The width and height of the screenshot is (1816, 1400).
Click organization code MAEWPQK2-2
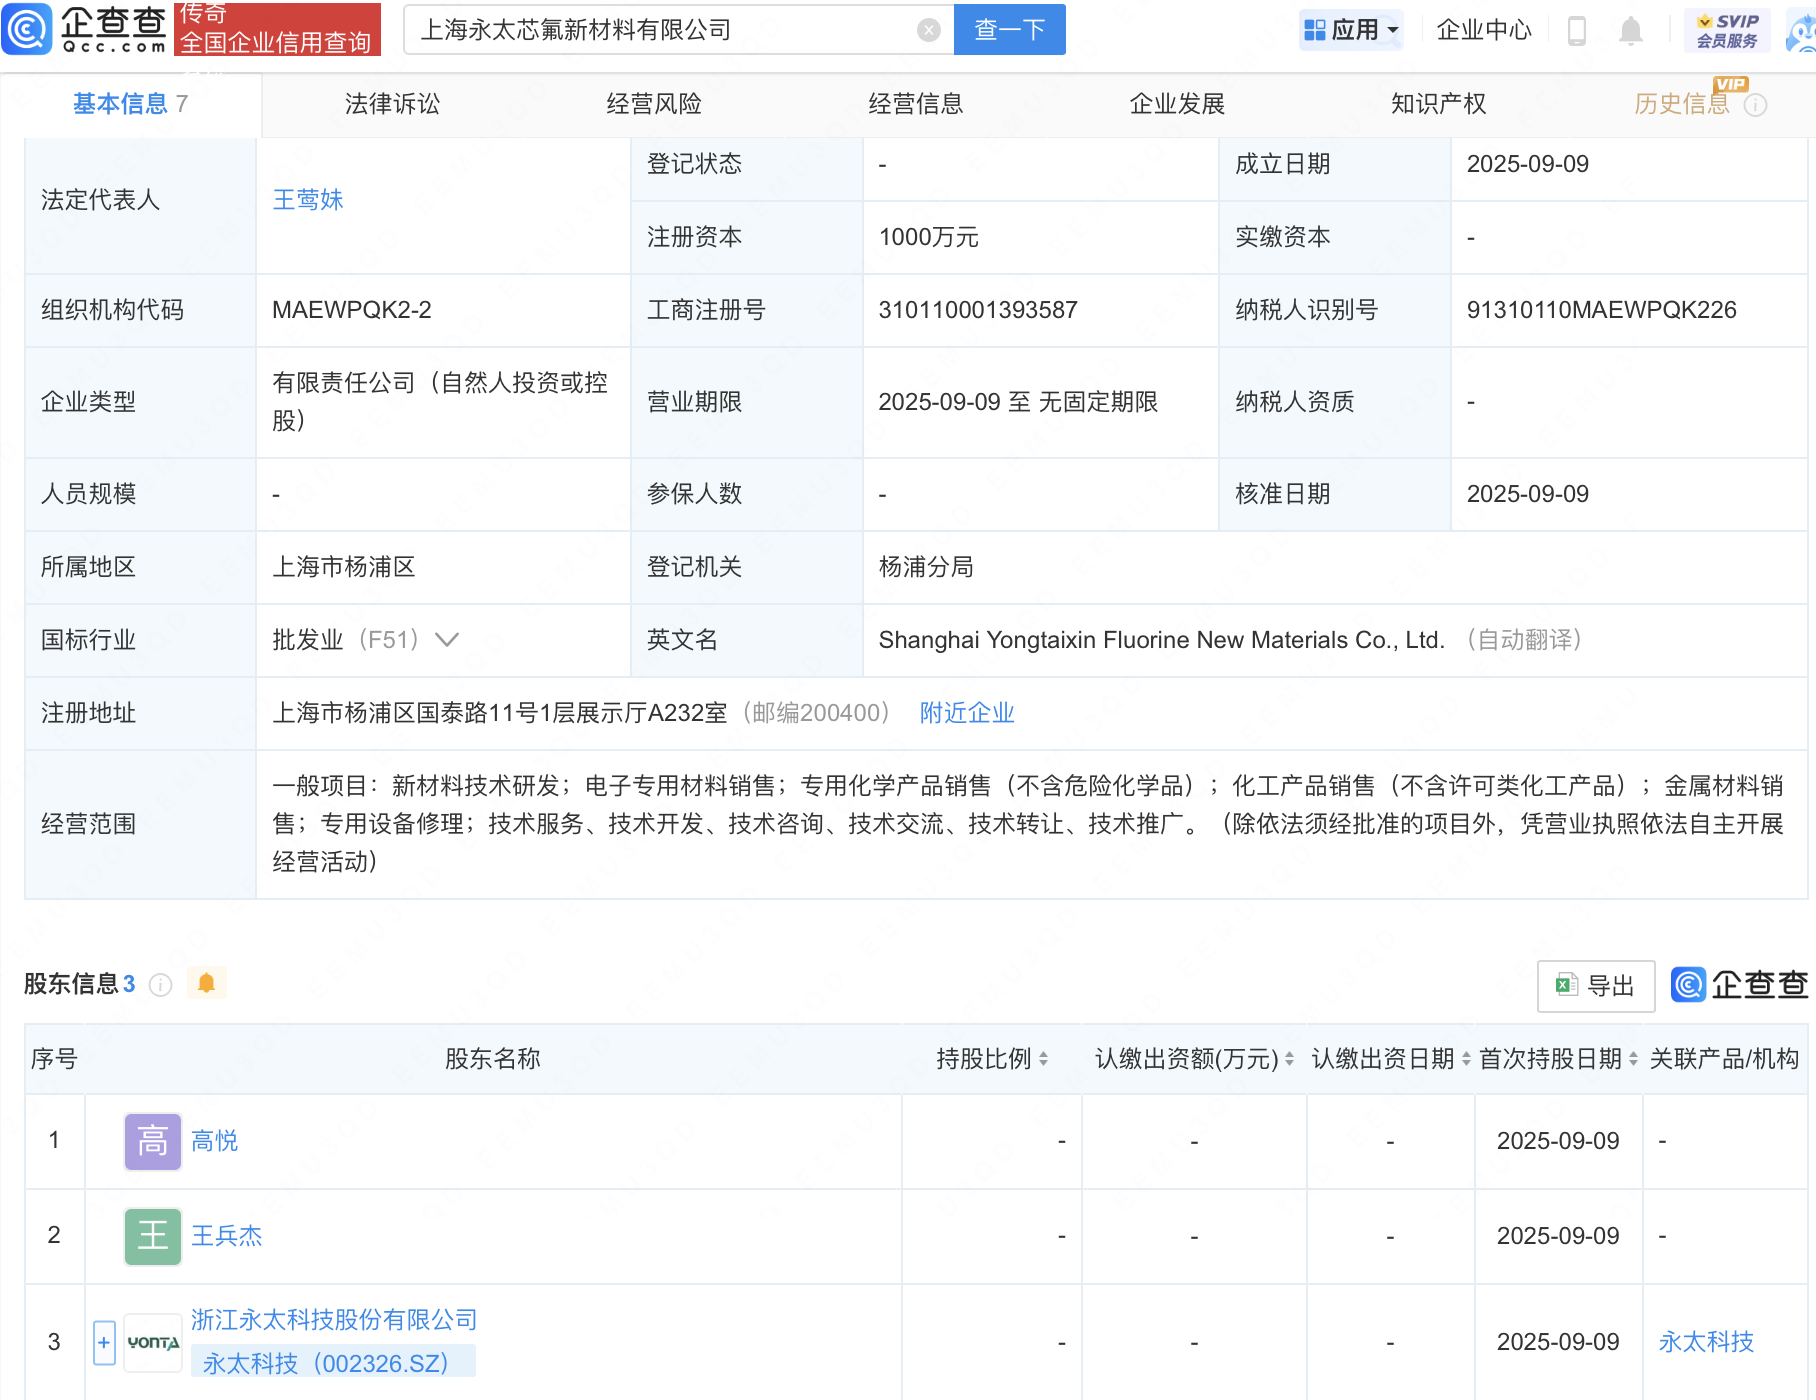(352, 310)
